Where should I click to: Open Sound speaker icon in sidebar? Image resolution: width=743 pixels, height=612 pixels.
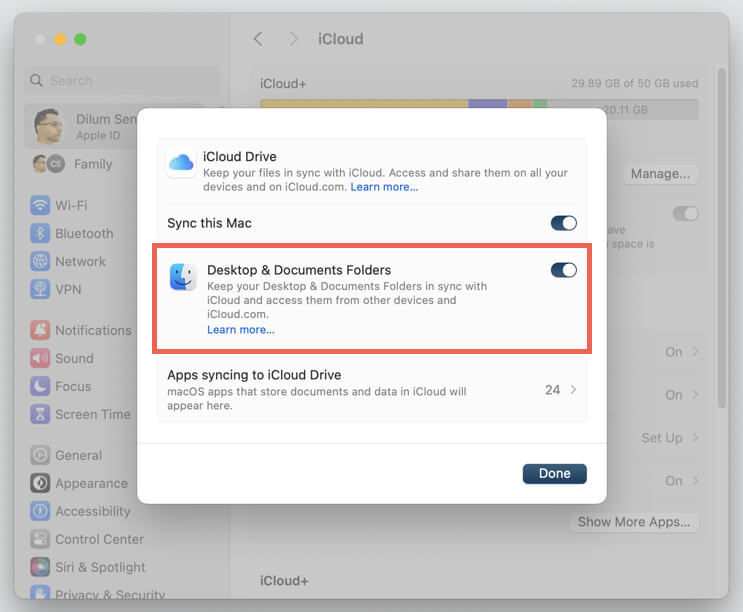tap(40, 358)
